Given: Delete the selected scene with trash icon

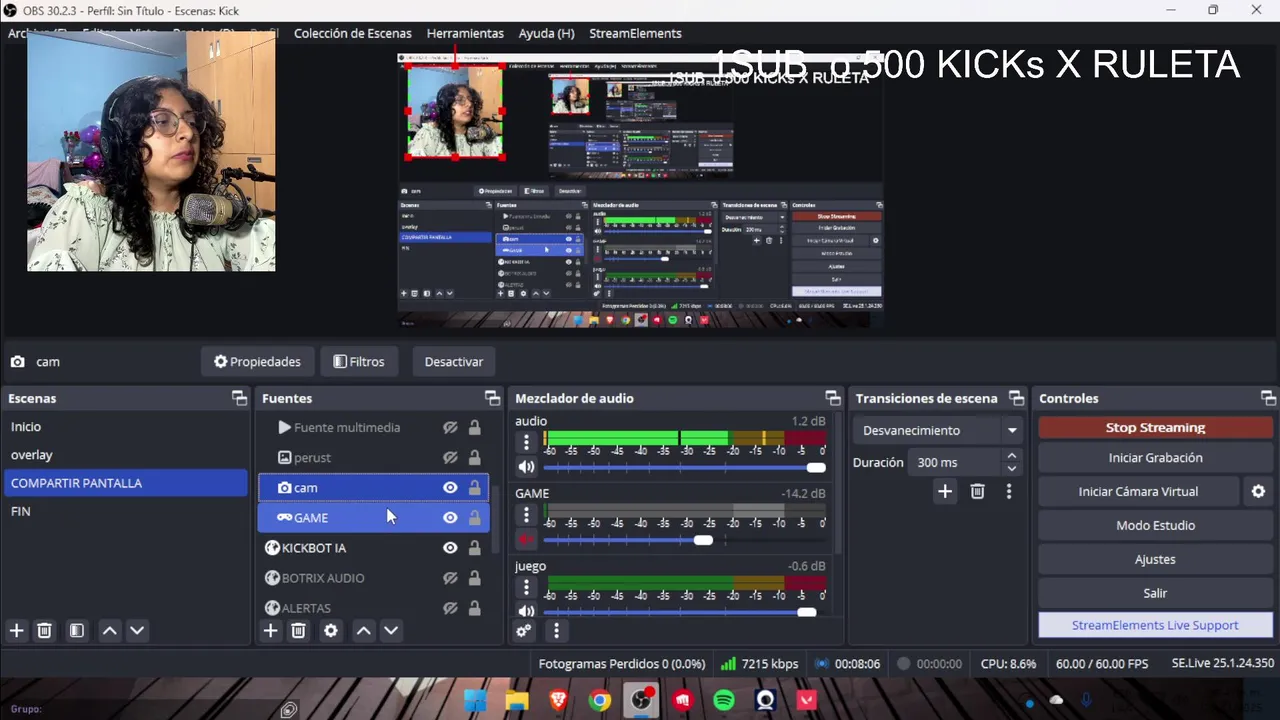Looking at the screenshot, I should 44,631.
